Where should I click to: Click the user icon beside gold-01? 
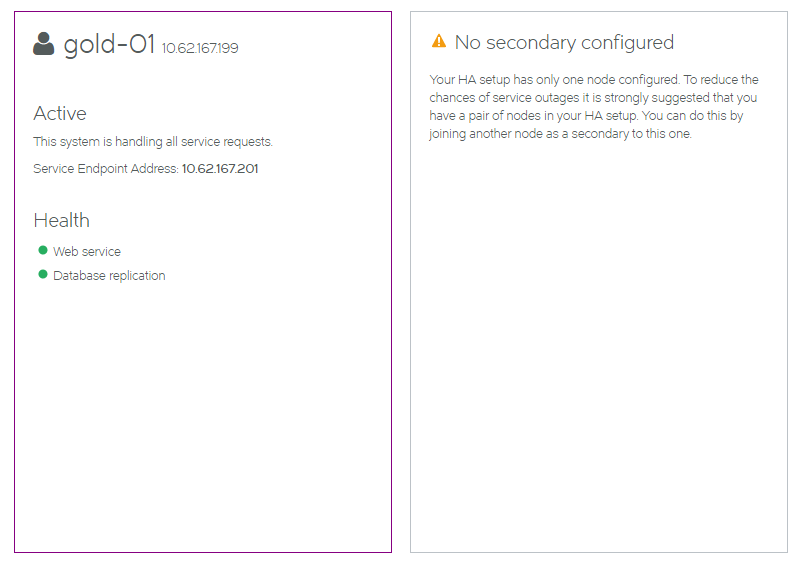(x=43, y=44)
